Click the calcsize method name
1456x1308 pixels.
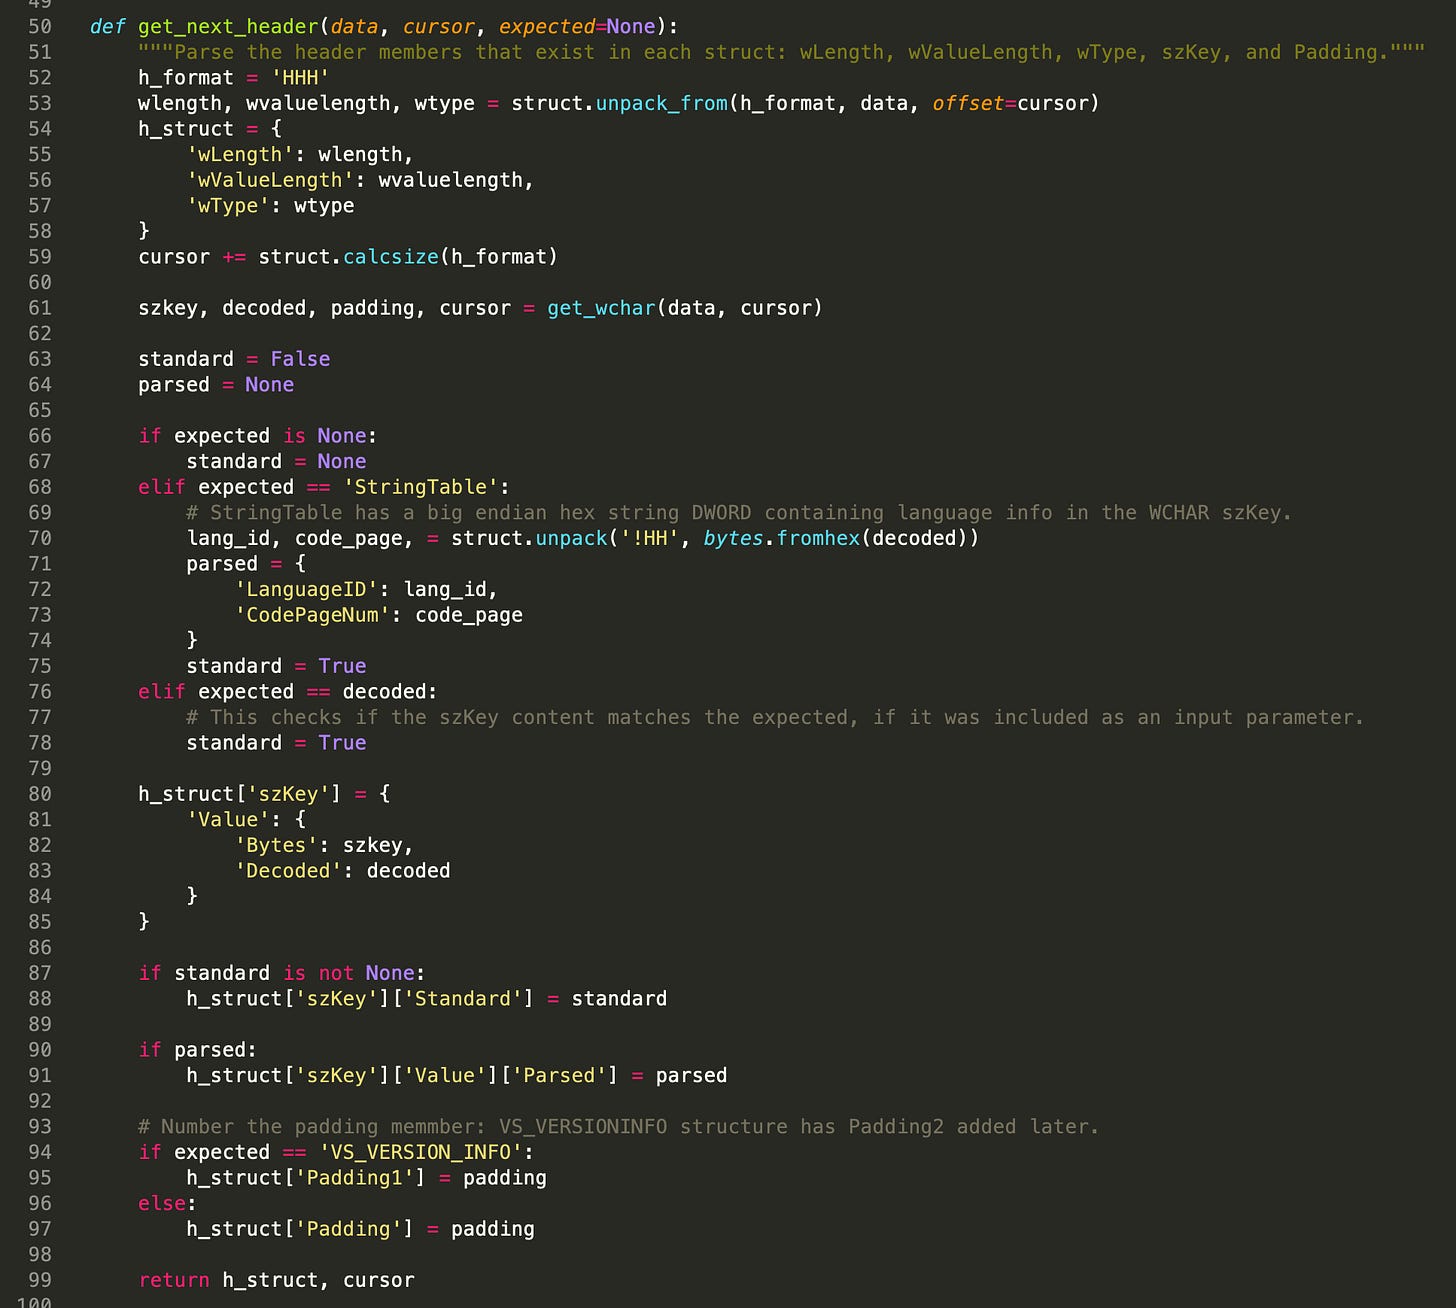391,257
